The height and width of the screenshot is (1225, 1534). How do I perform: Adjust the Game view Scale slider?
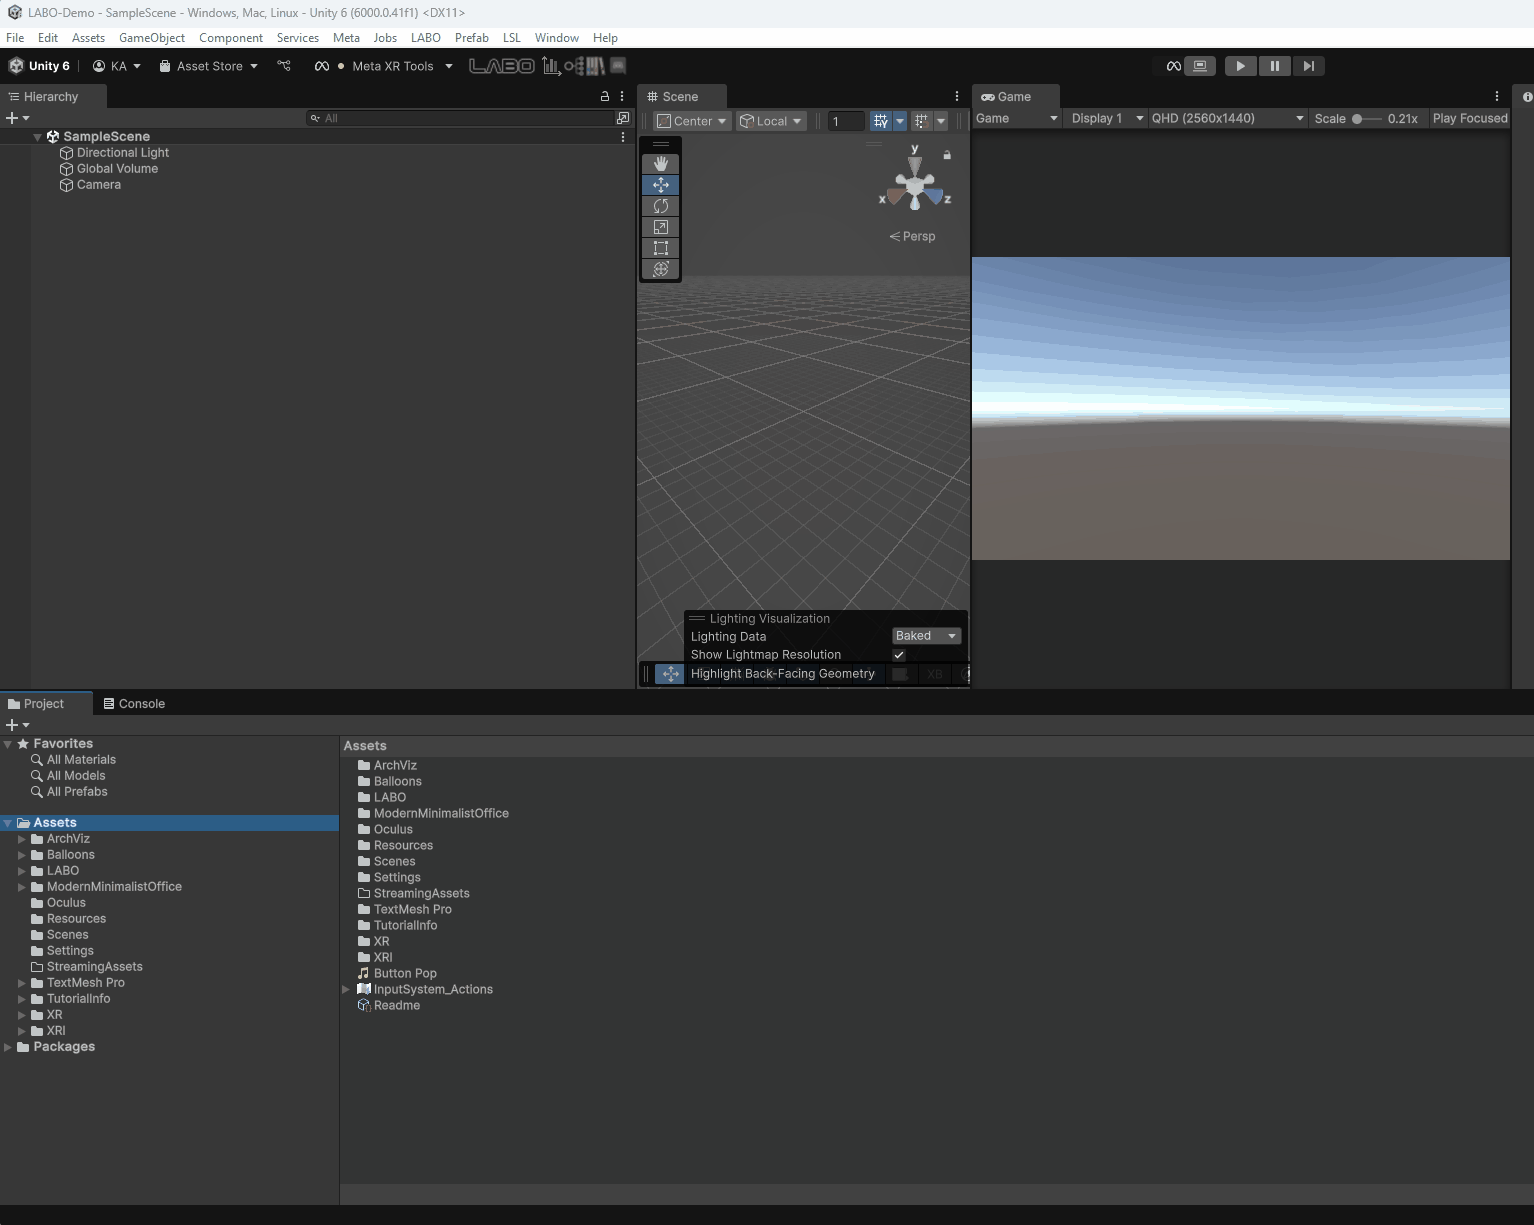point(1367,118)
